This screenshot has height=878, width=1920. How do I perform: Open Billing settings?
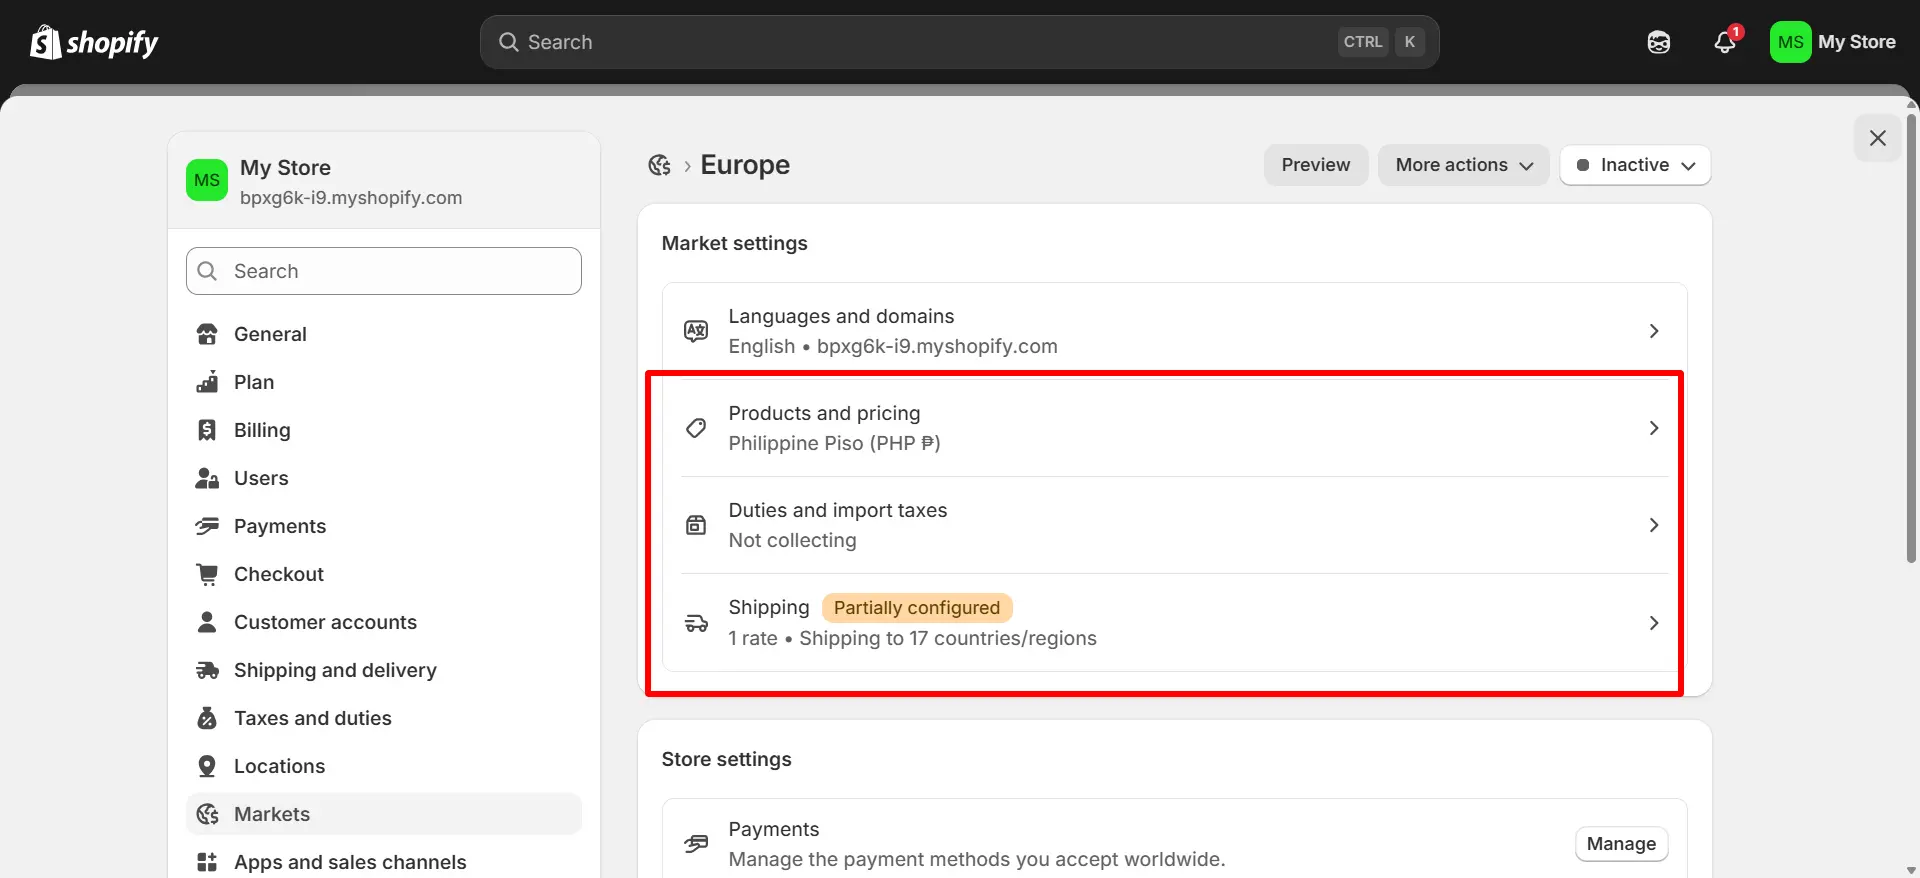[384, 430]
